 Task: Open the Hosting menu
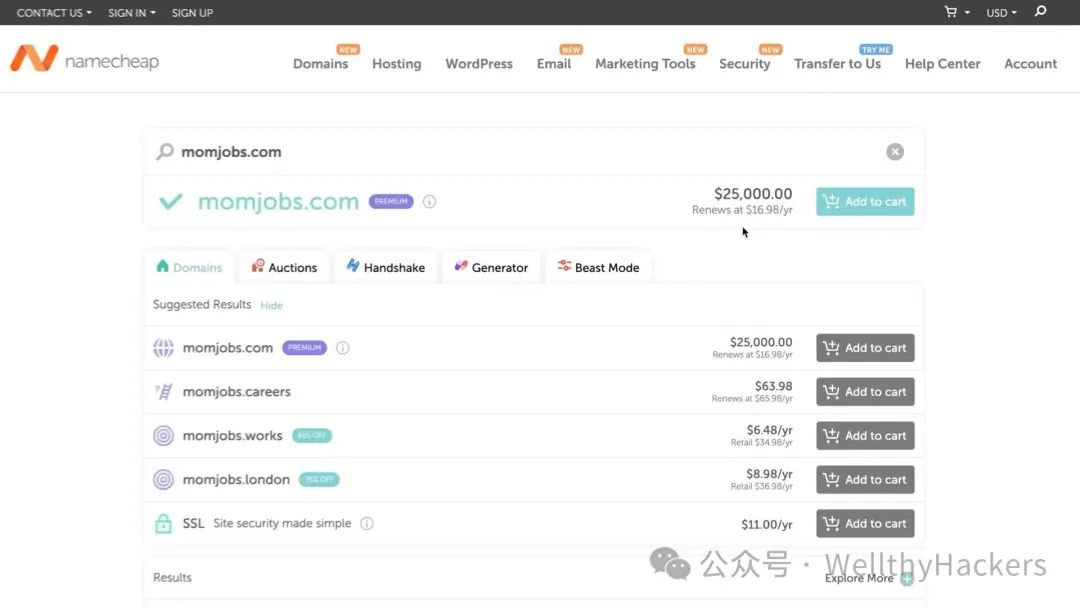[397, 63]
